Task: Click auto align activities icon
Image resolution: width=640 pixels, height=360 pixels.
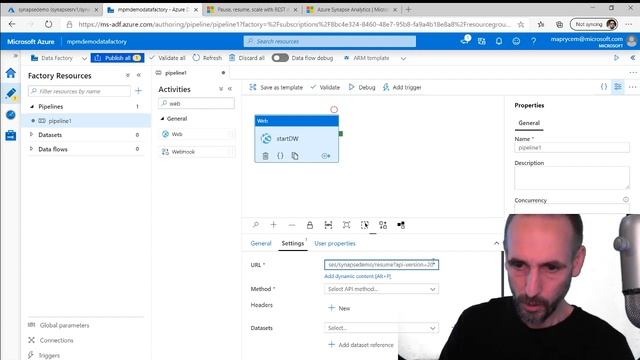Action: (383, 225)
